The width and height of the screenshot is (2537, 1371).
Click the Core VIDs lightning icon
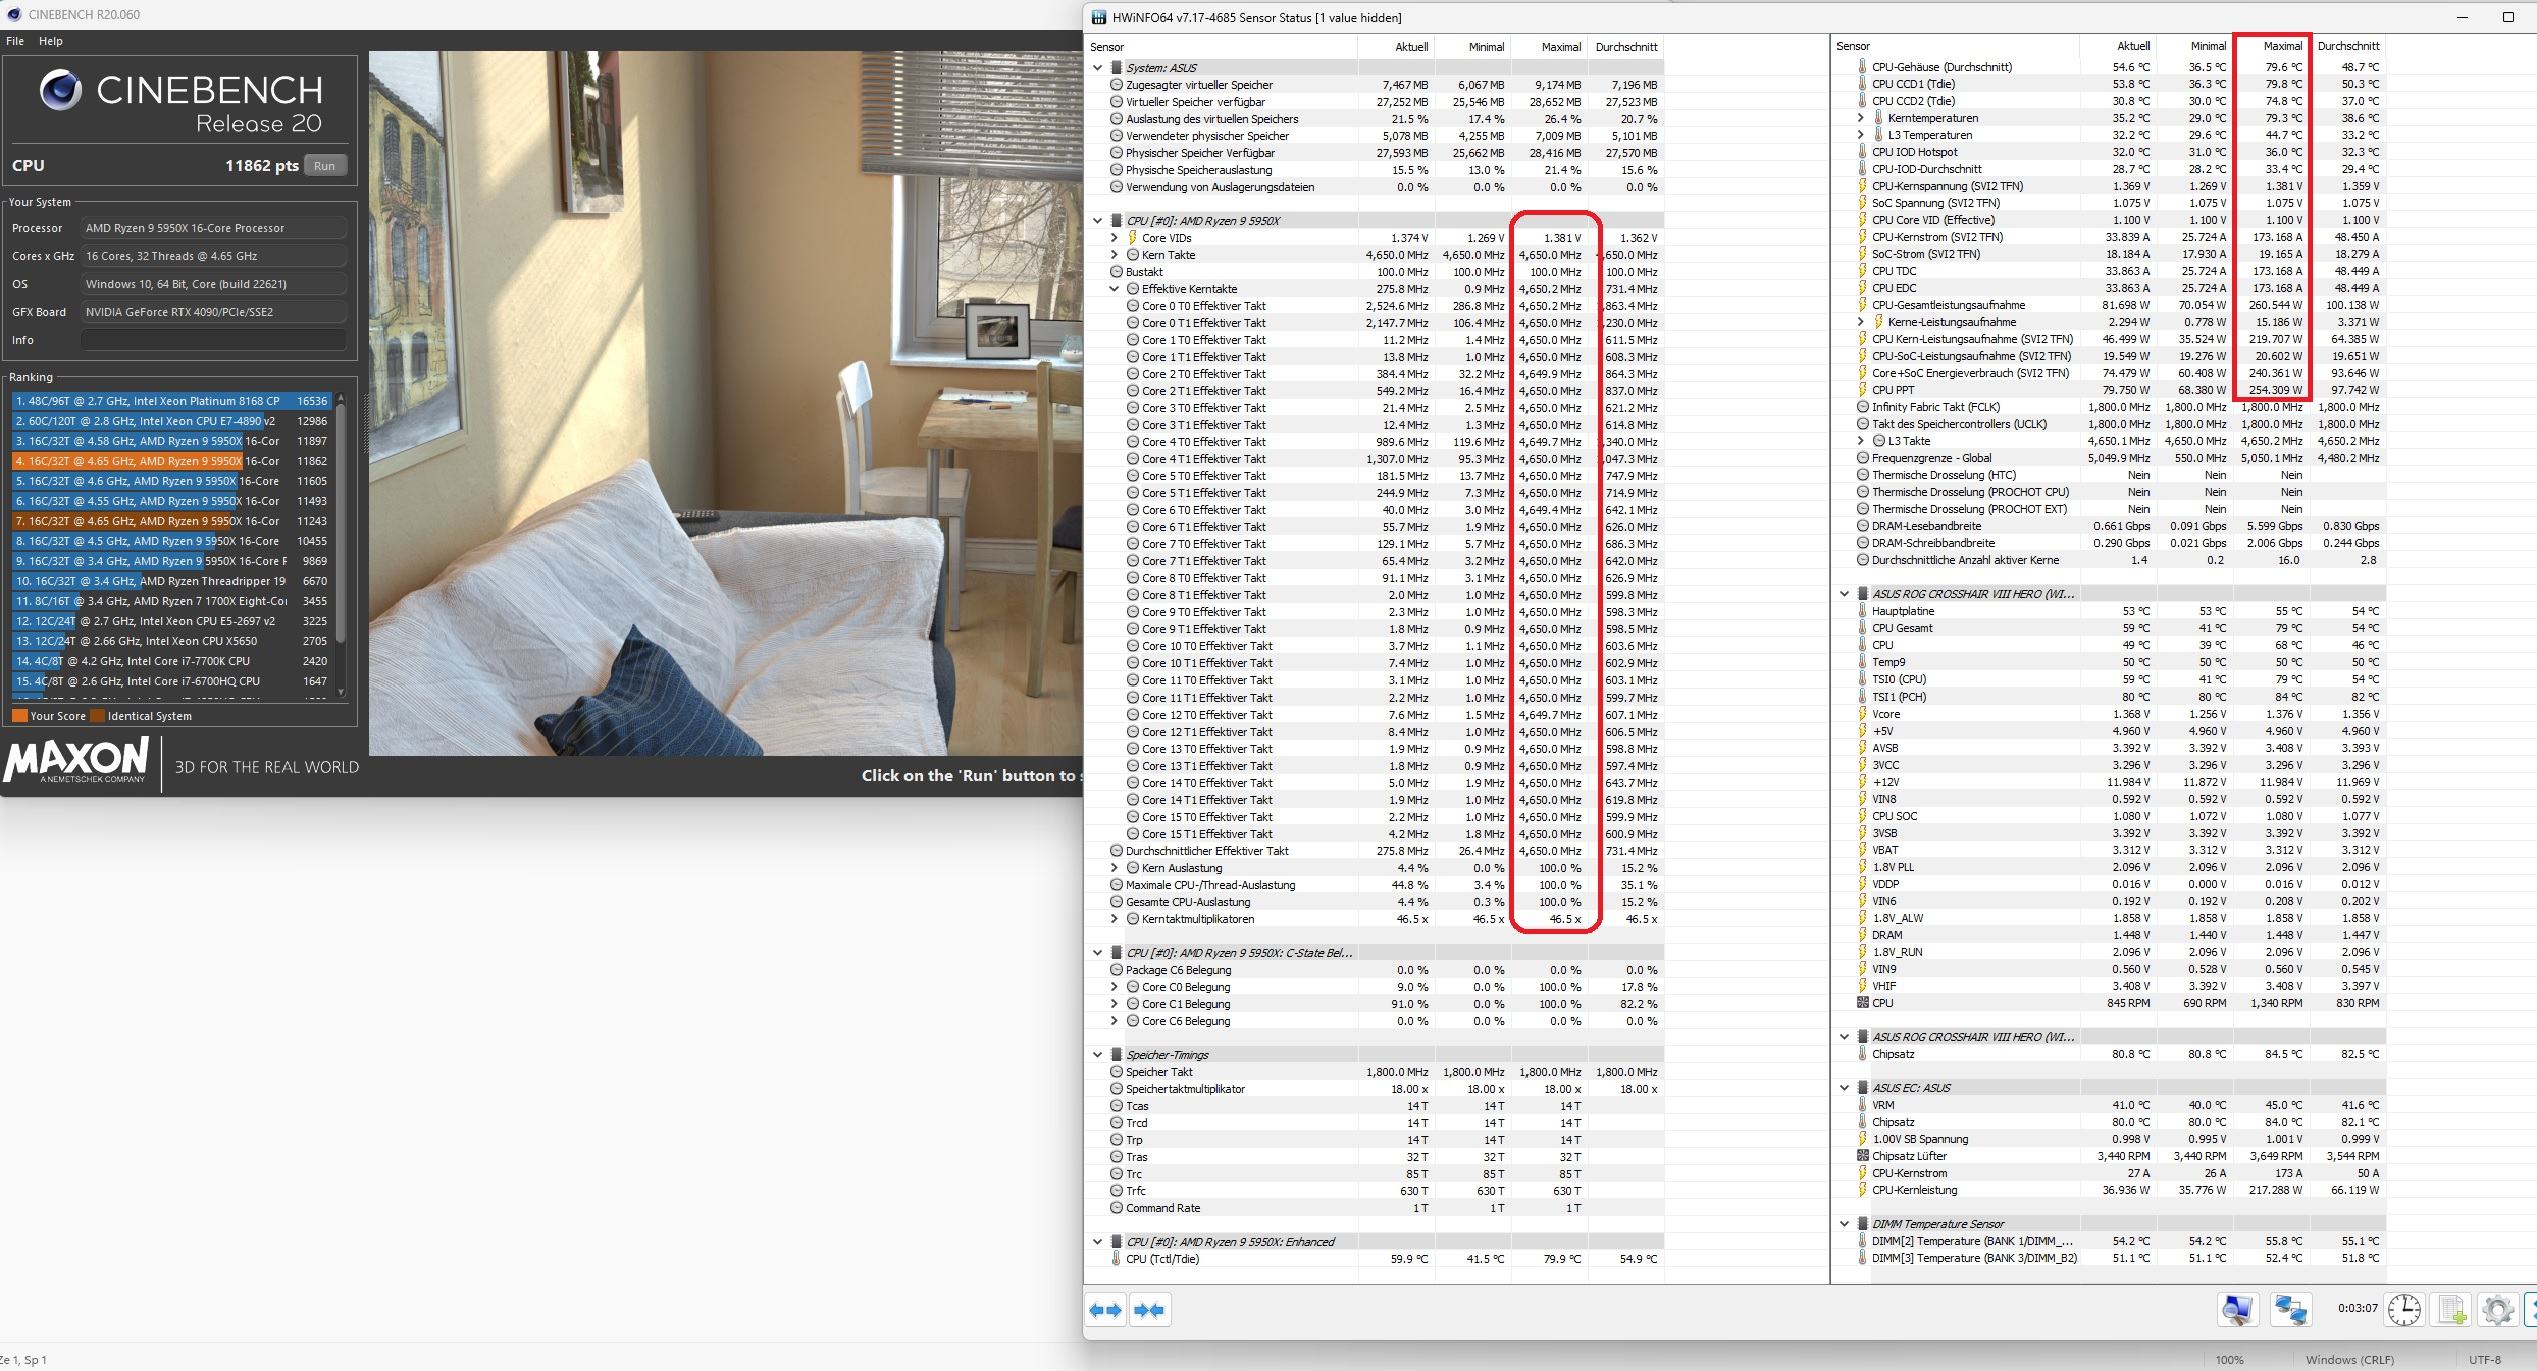[1133, 238]
